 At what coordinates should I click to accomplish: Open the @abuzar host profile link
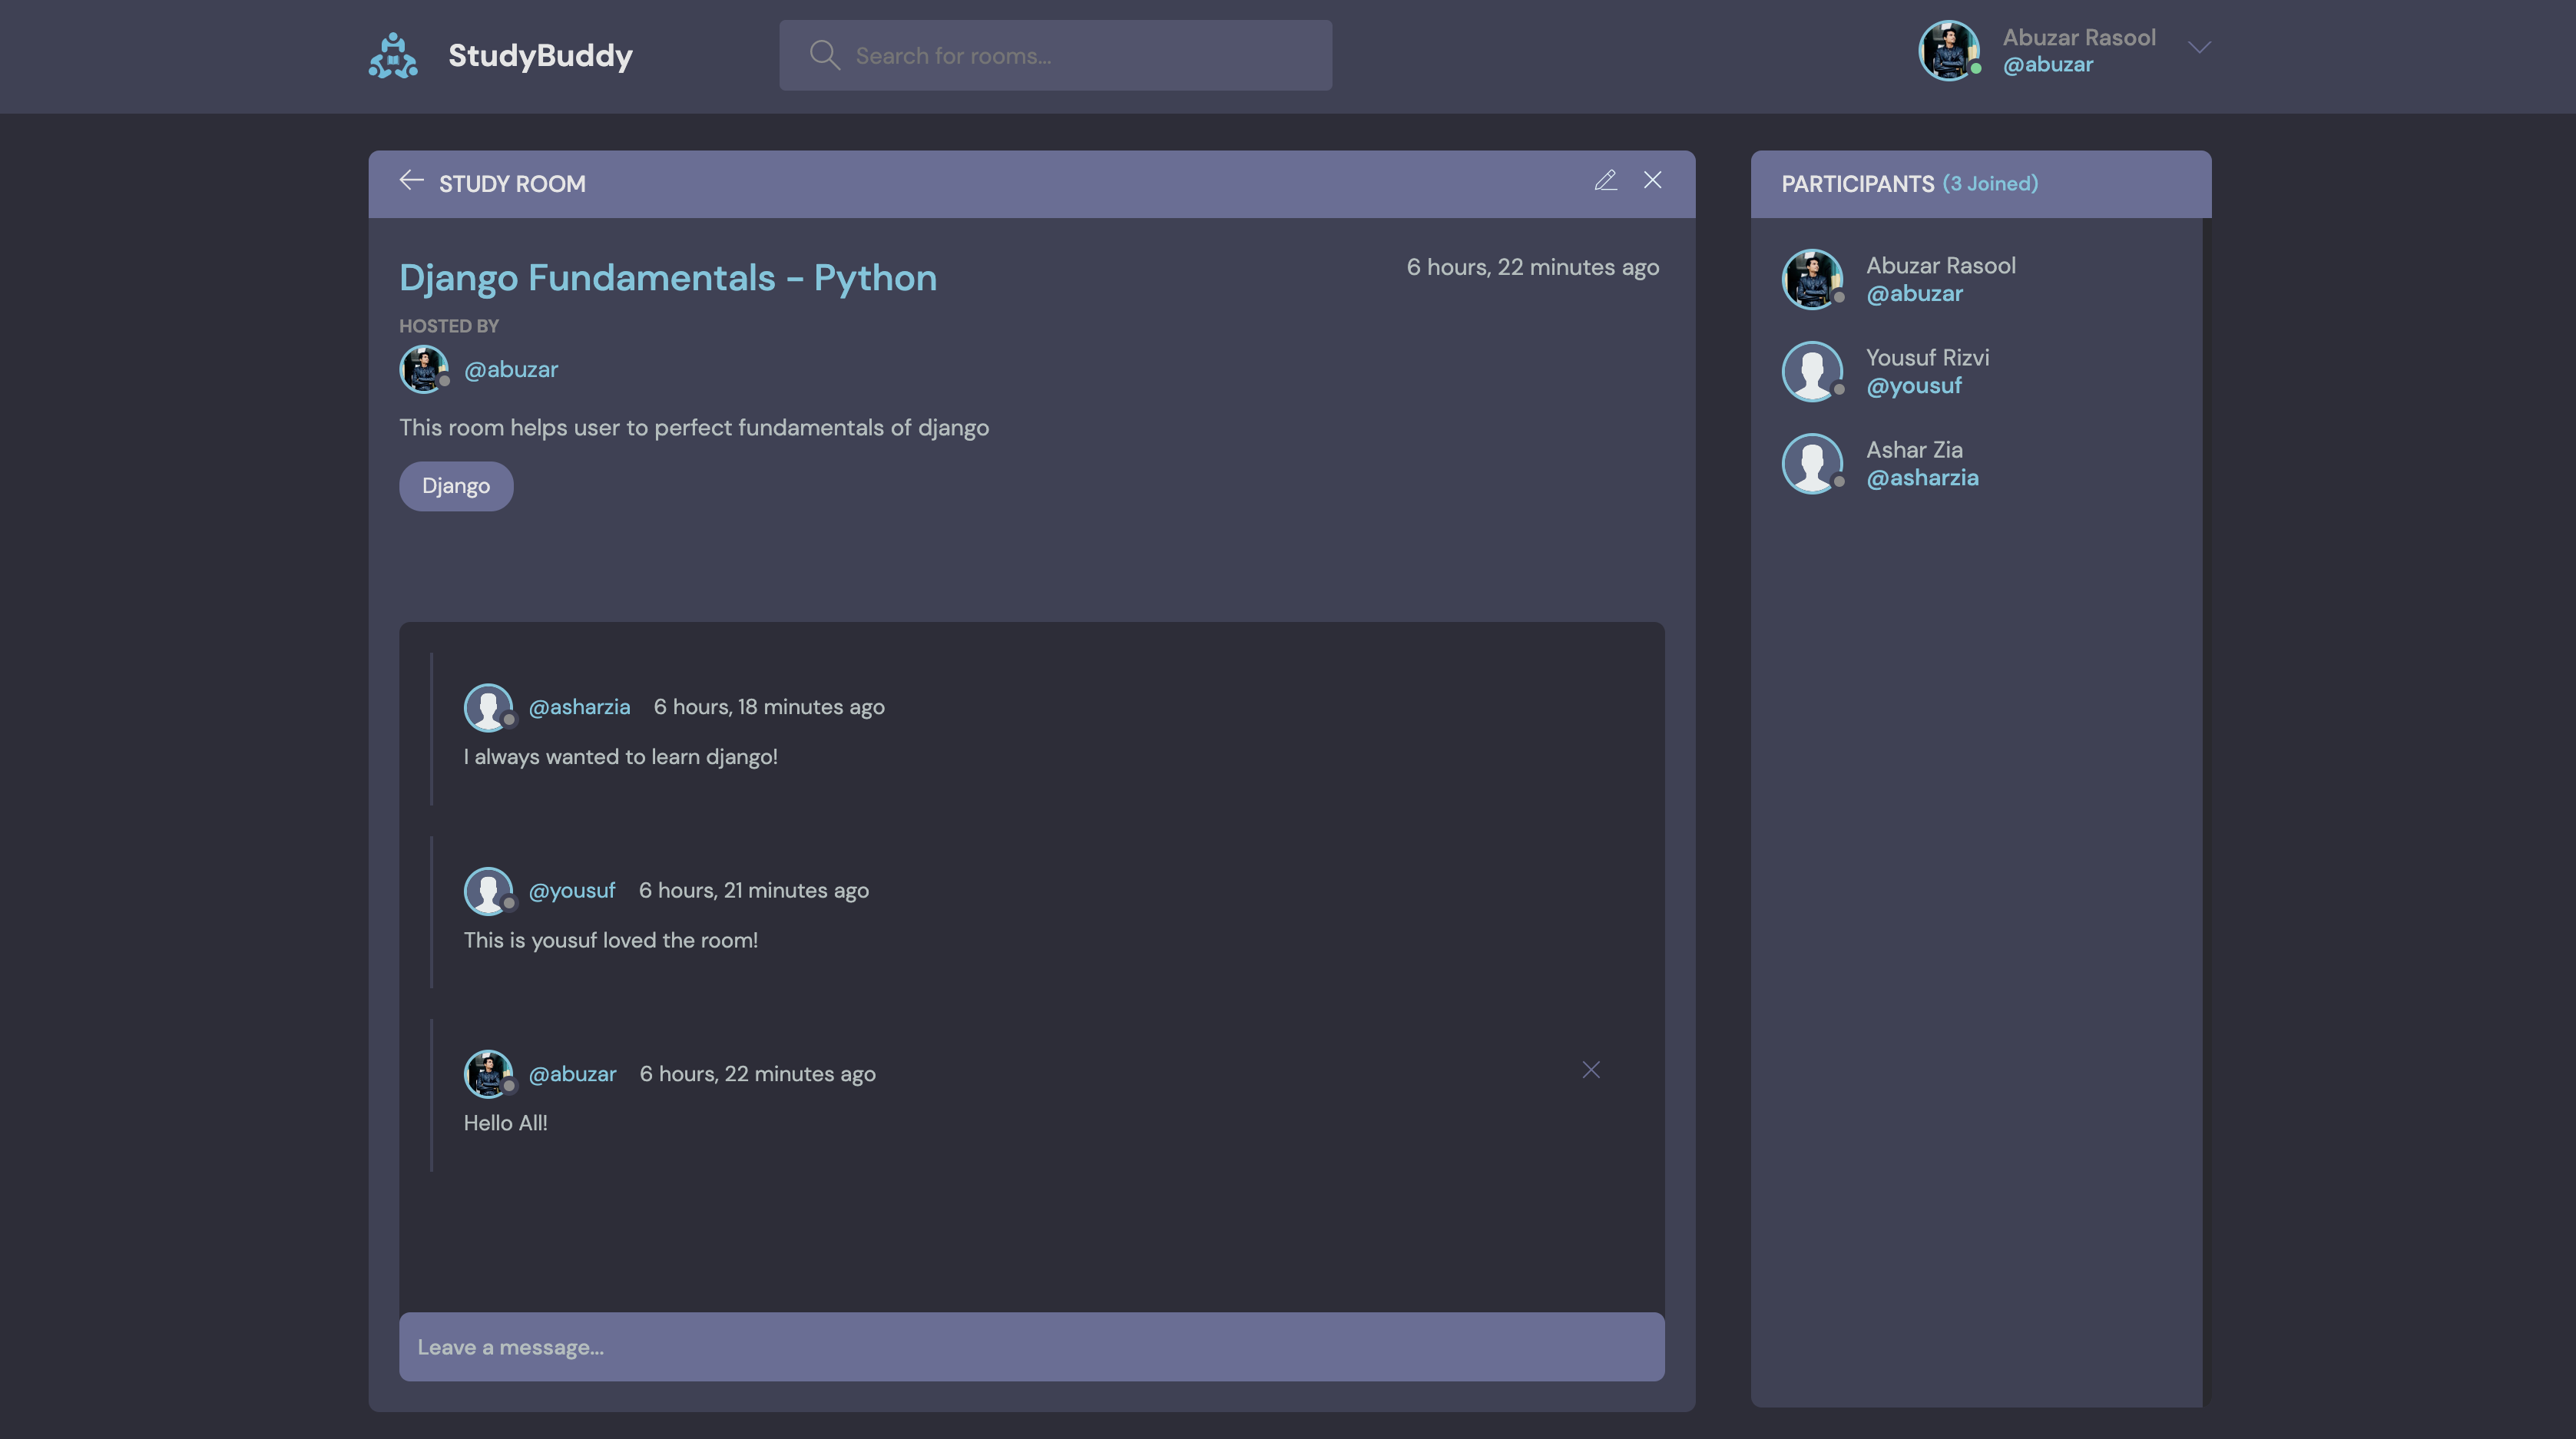(x=510, y=369)
